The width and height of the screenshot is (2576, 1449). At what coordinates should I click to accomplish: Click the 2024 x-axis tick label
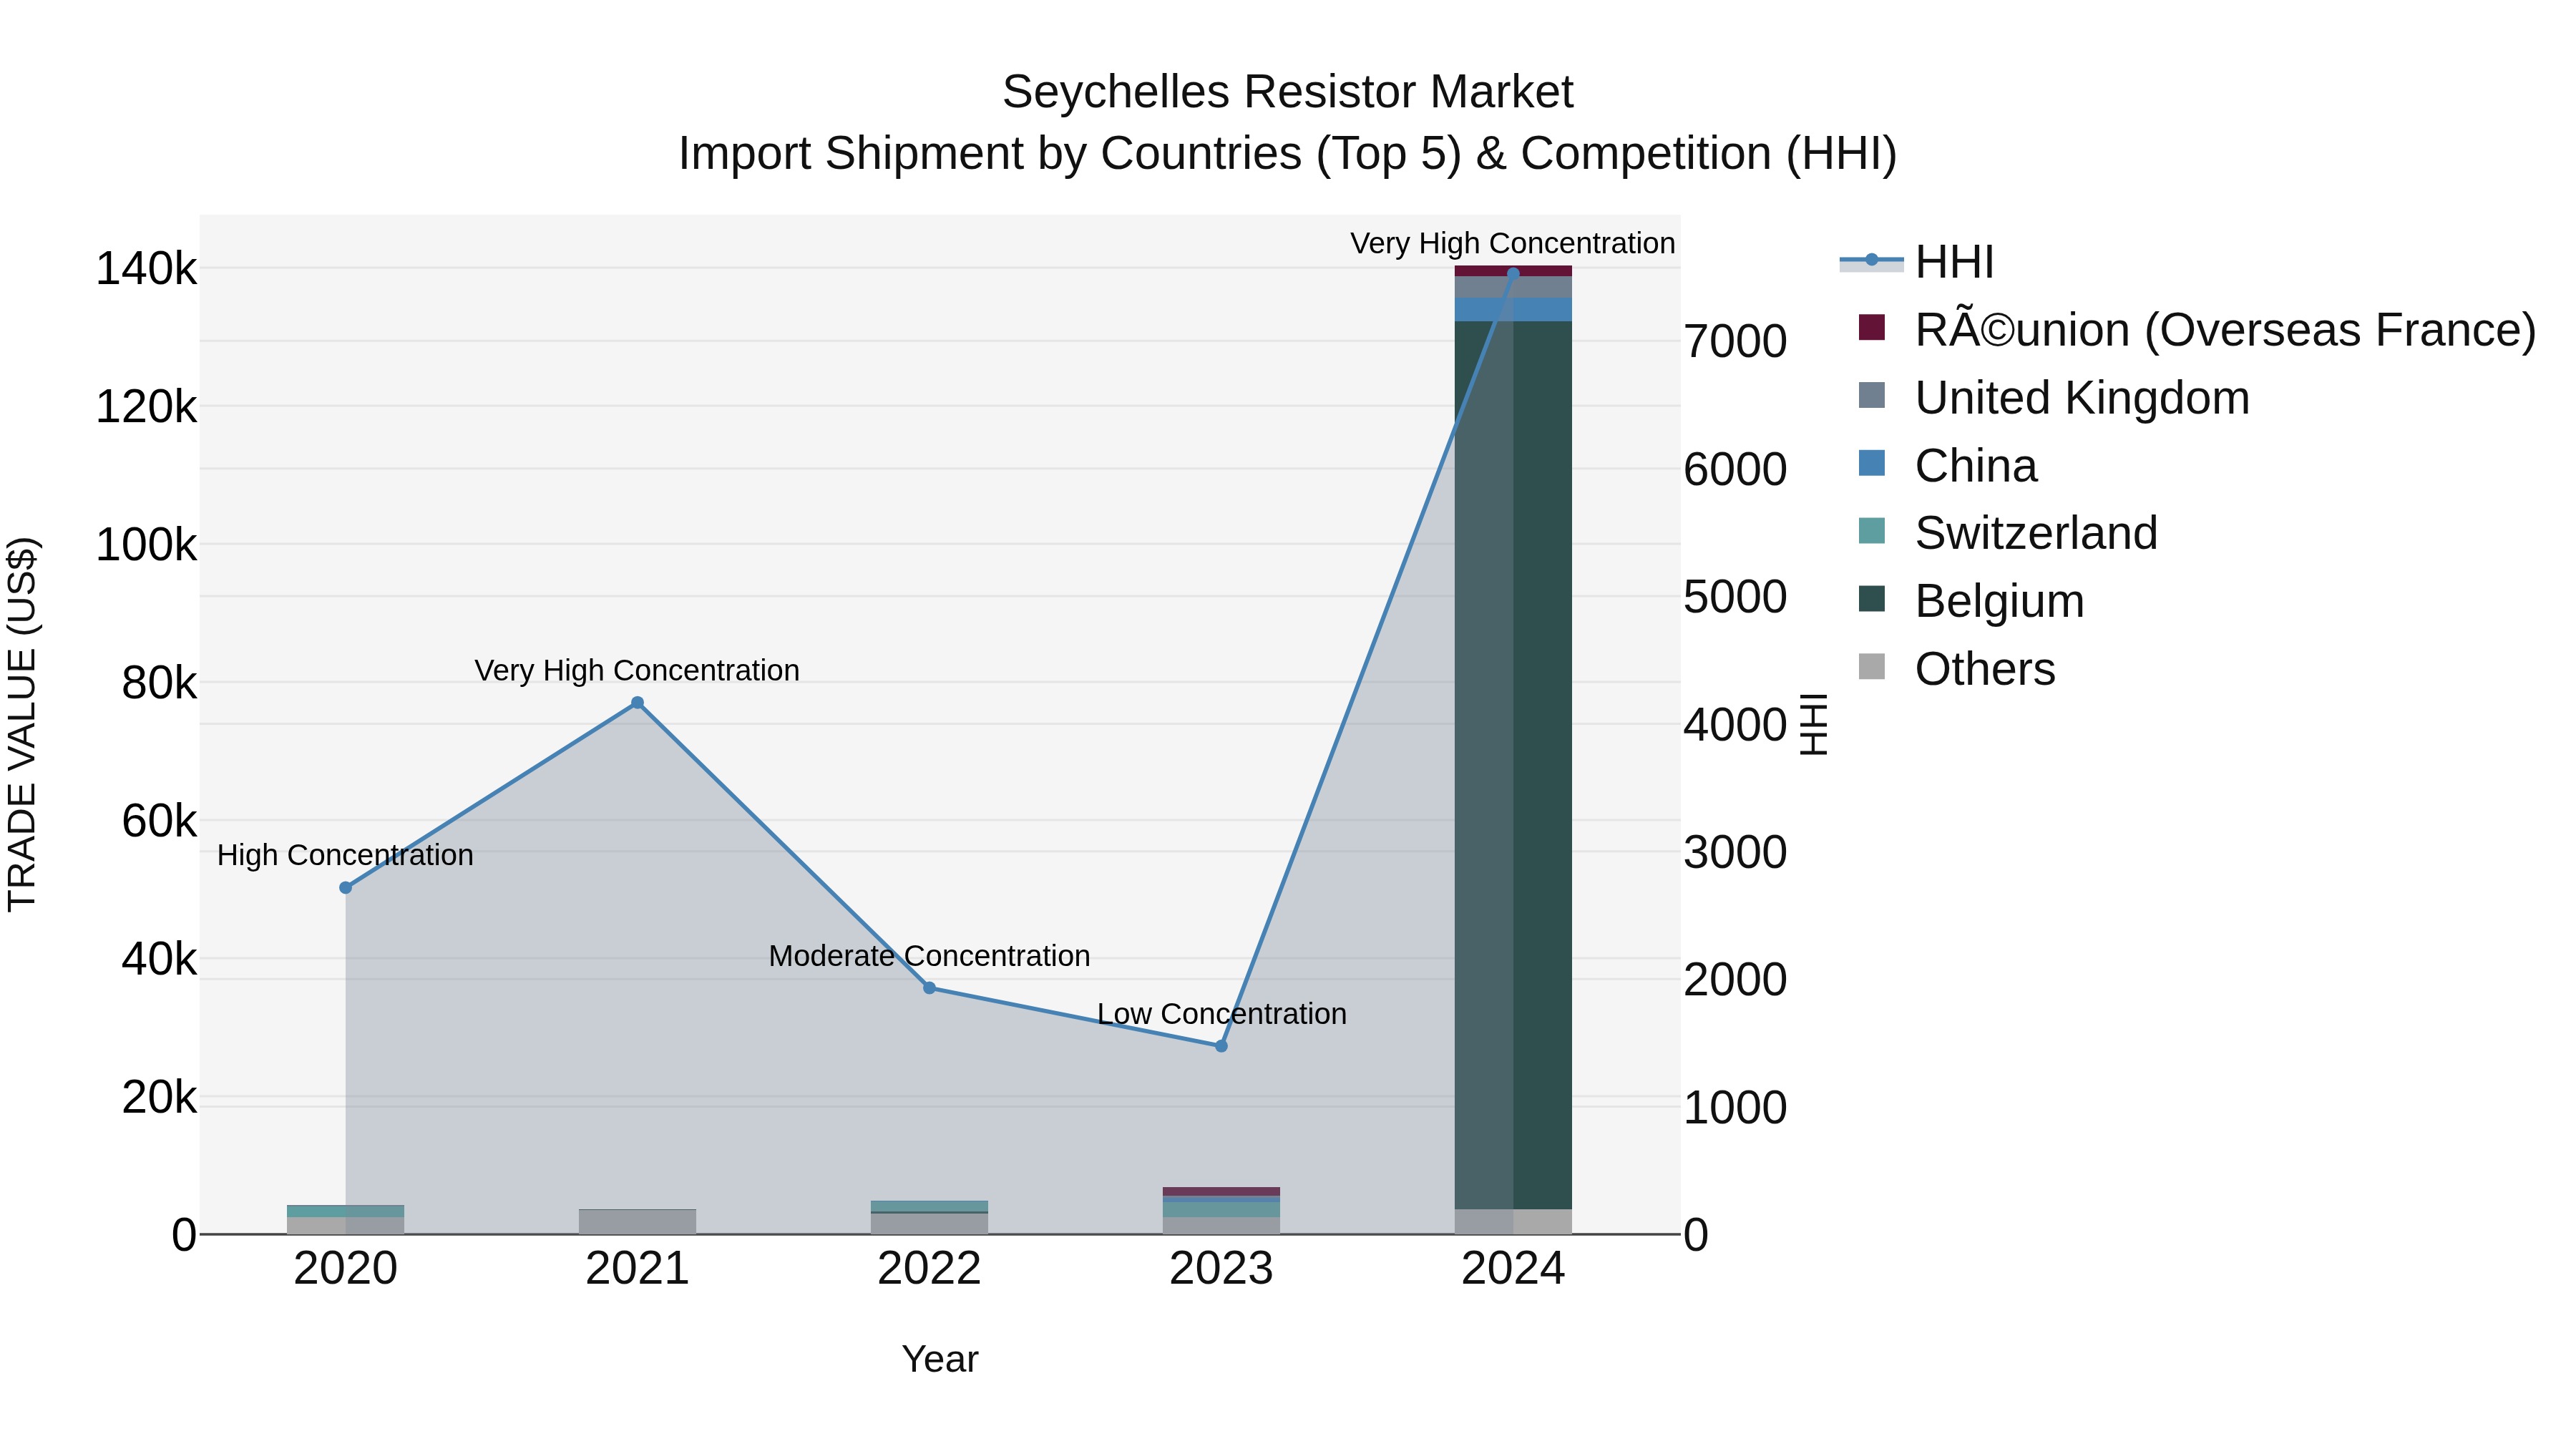(1513, 1269)
